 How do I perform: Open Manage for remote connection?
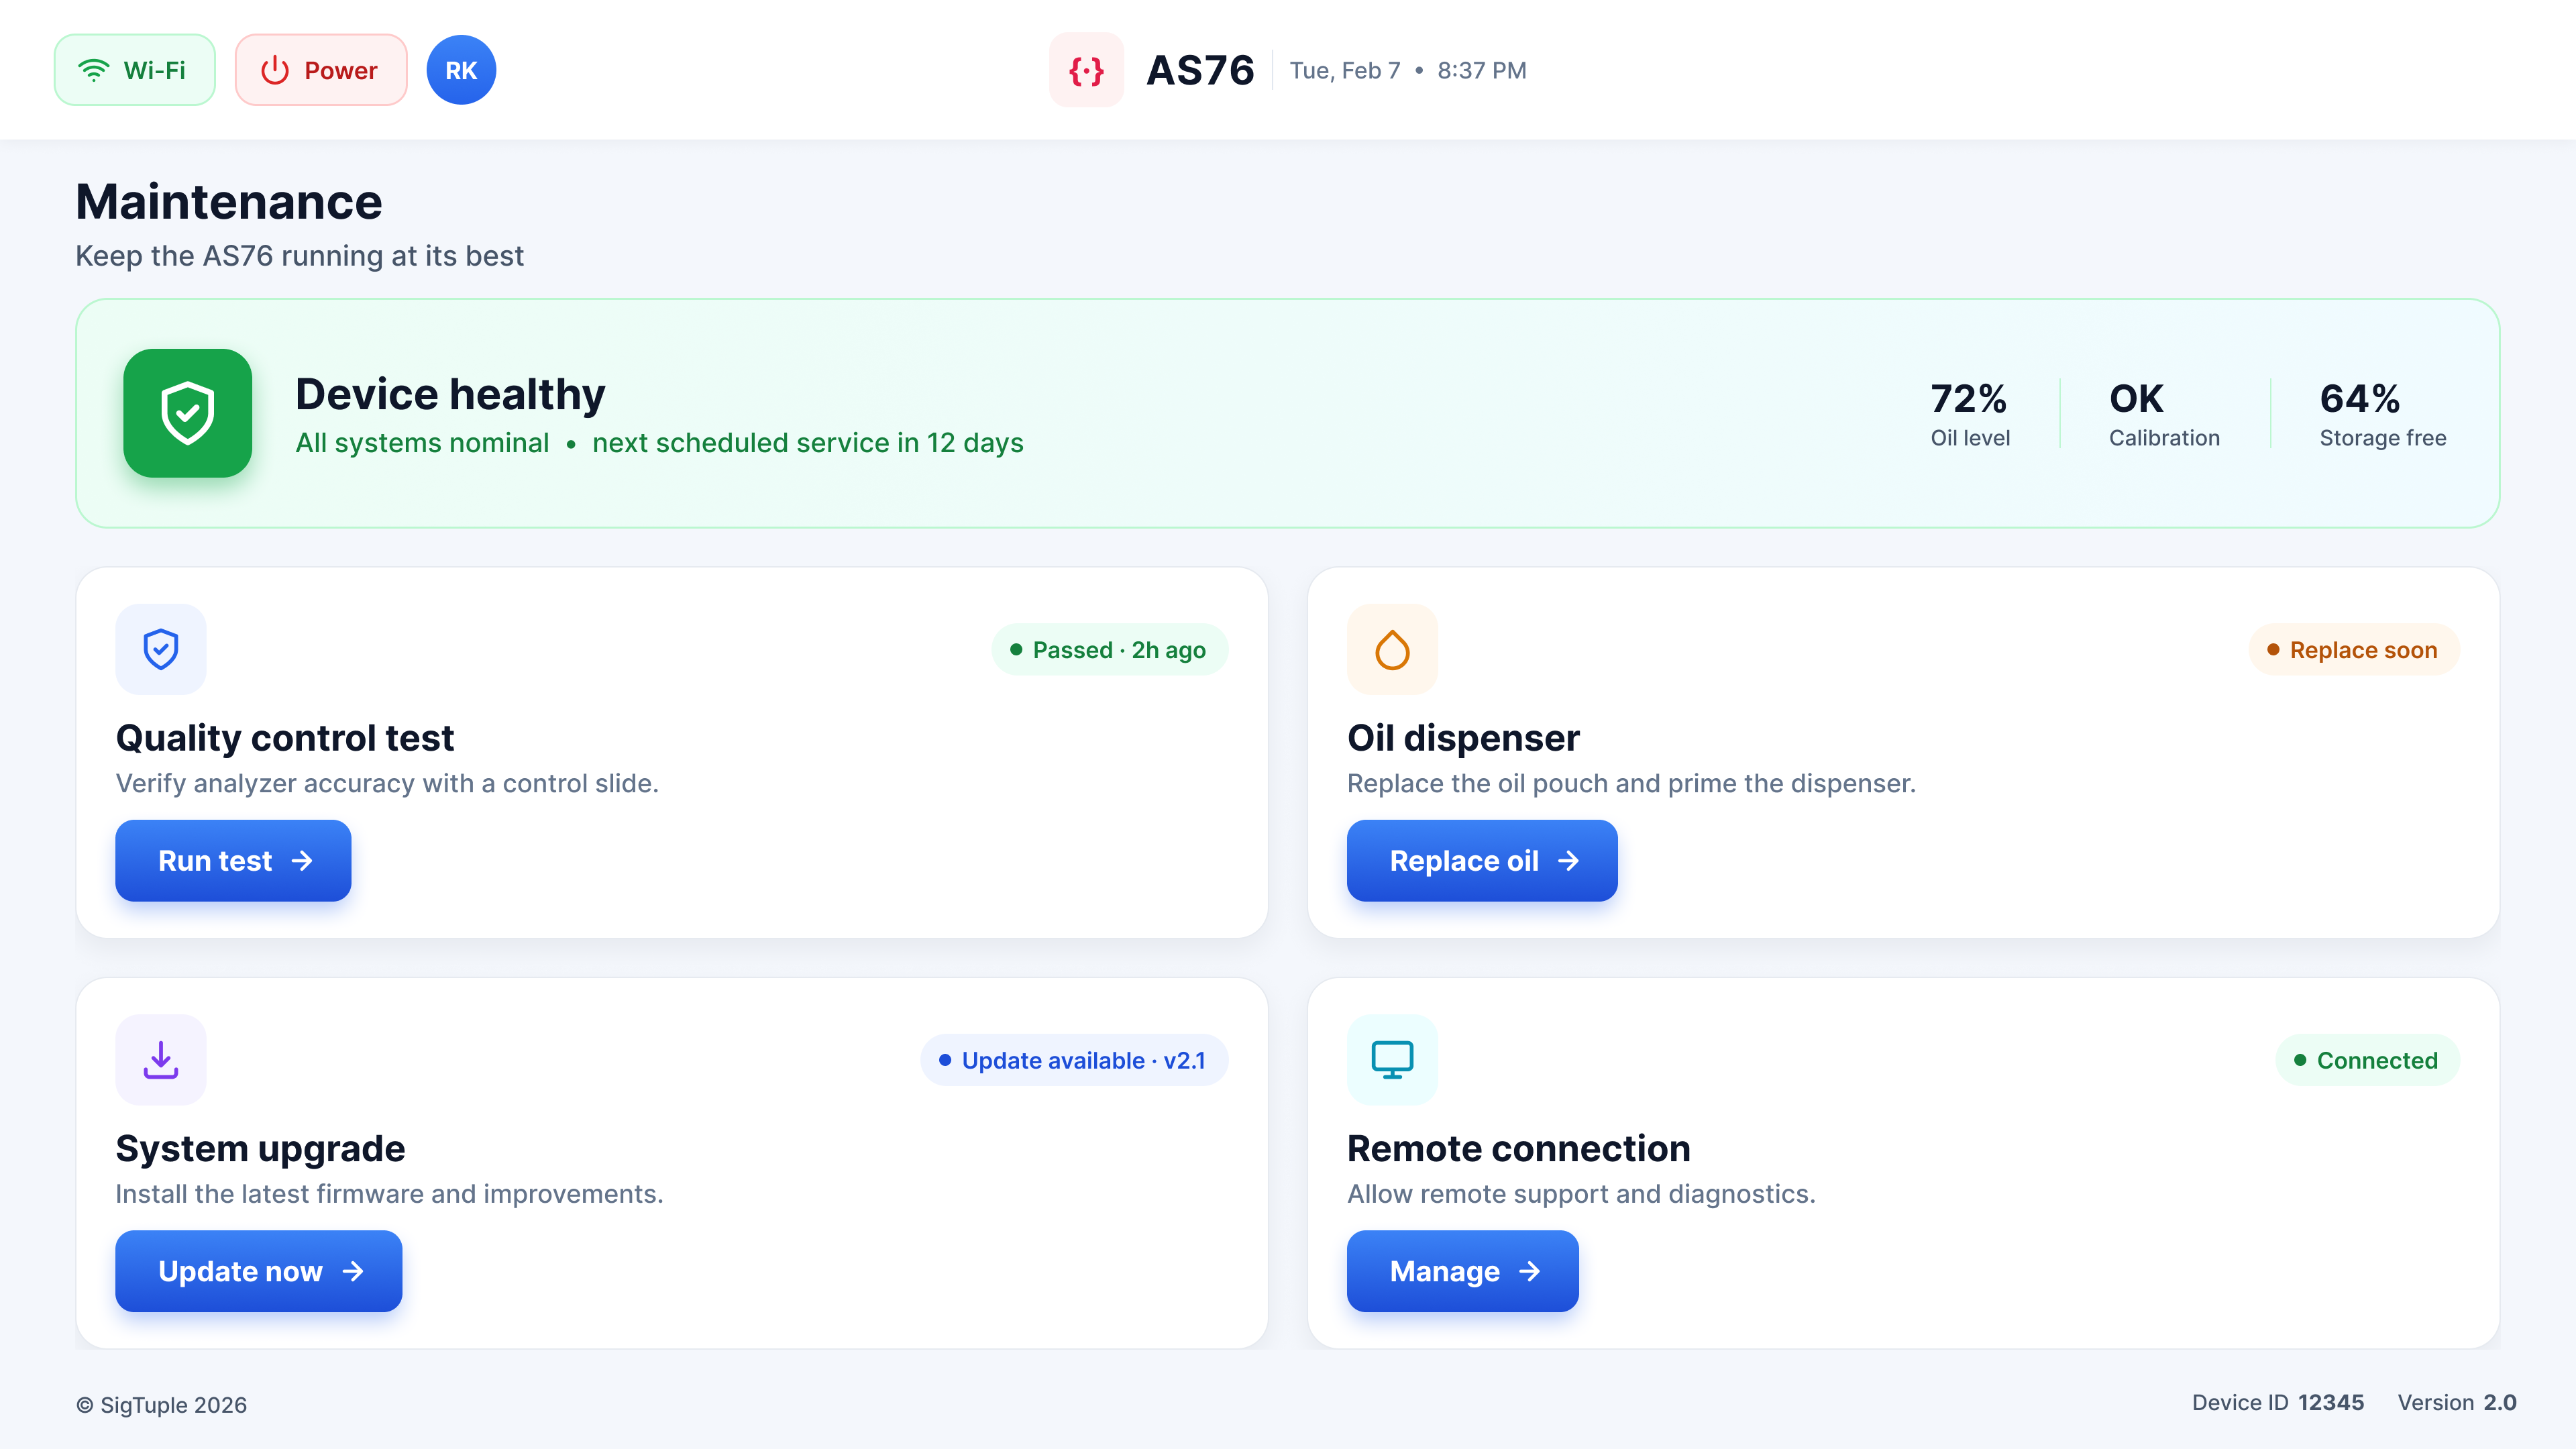pyautogui.click(x=1463, y=1271)
